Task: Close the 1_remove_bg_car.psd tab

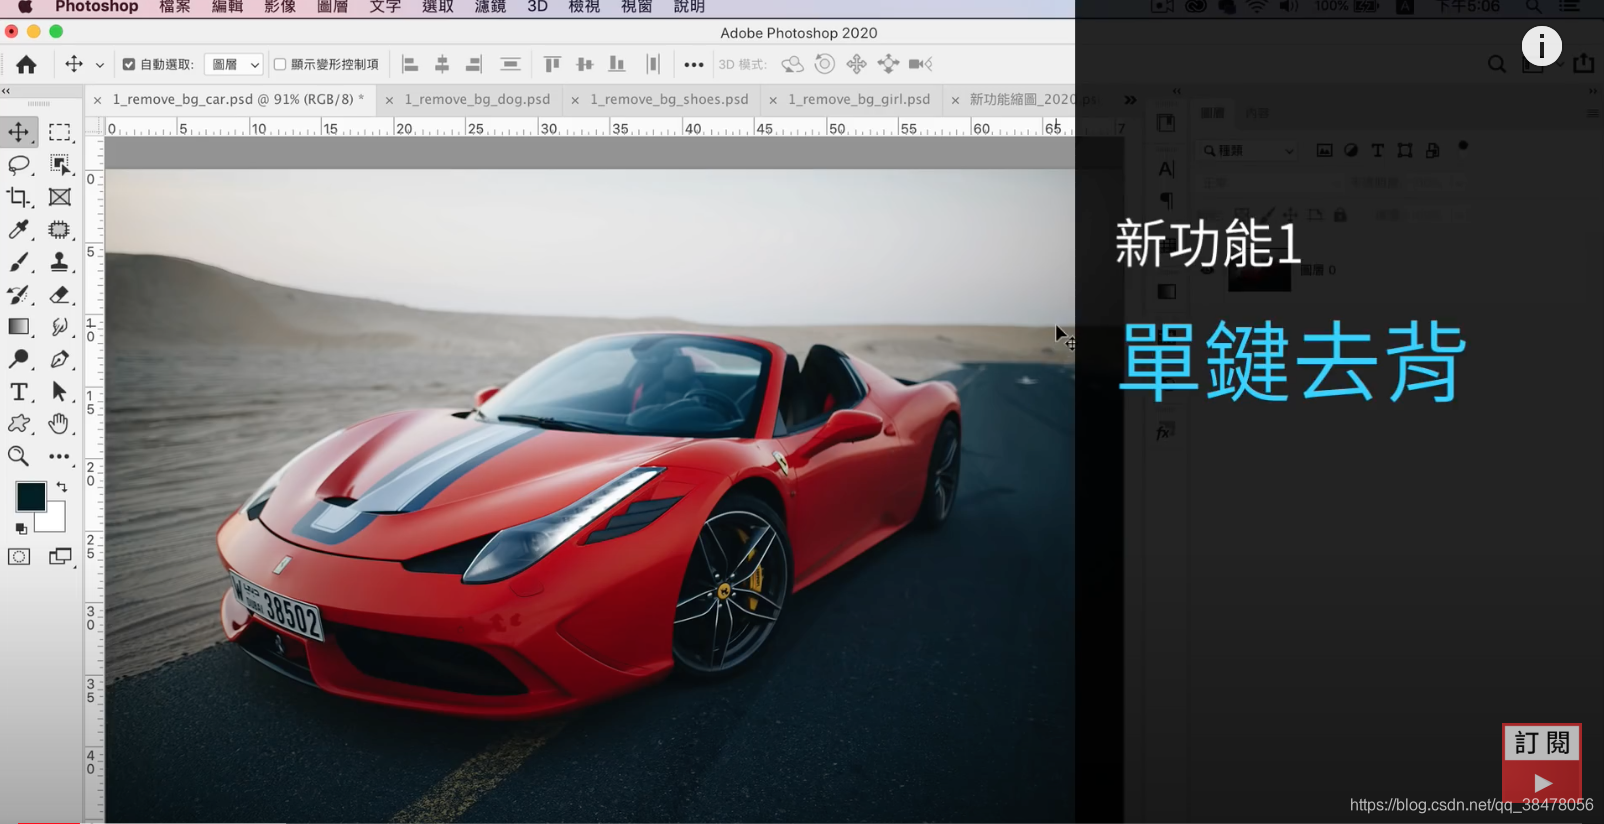Action: coord(97,100)
